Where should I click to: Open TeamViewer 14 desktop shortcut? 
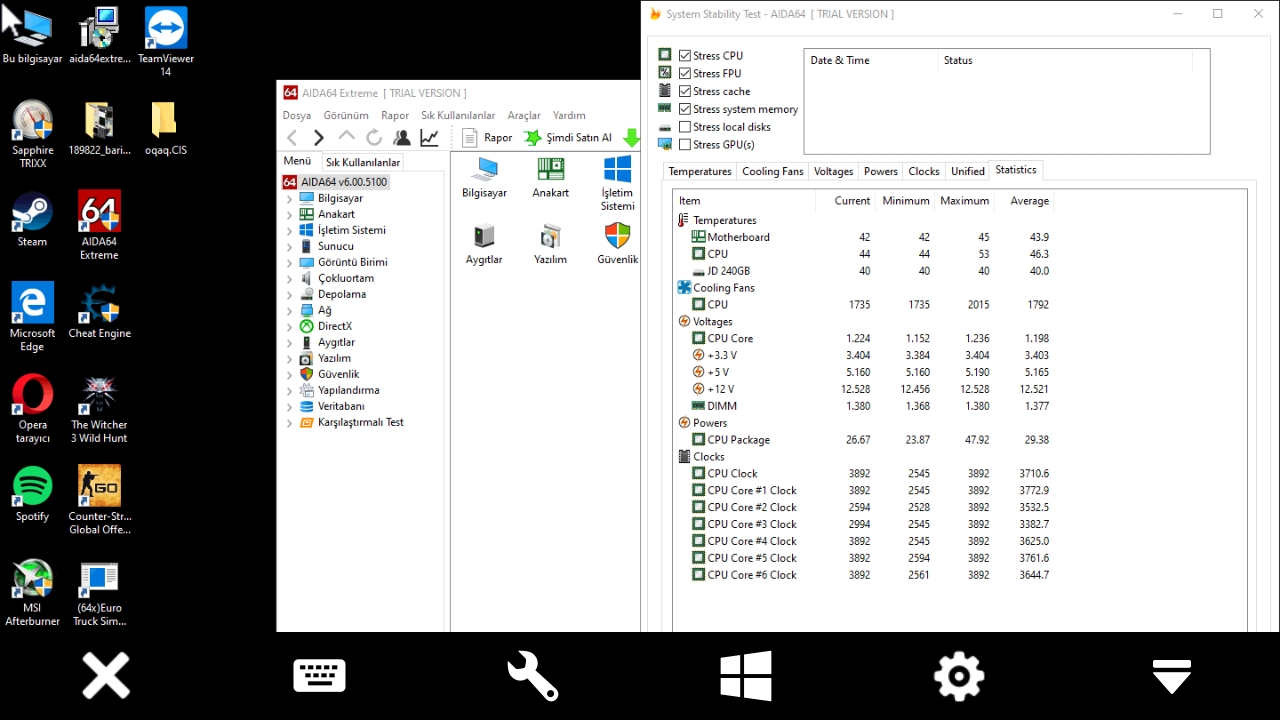tap(165, 42)
